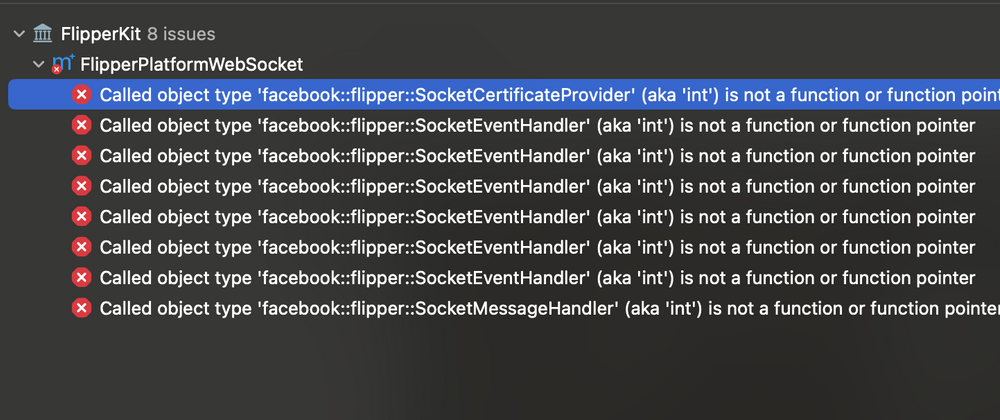This screenshot has width=1000, height=420.
Task: Click the first SocketEventHandler row's error icon
Action: [x=82, y=125]
